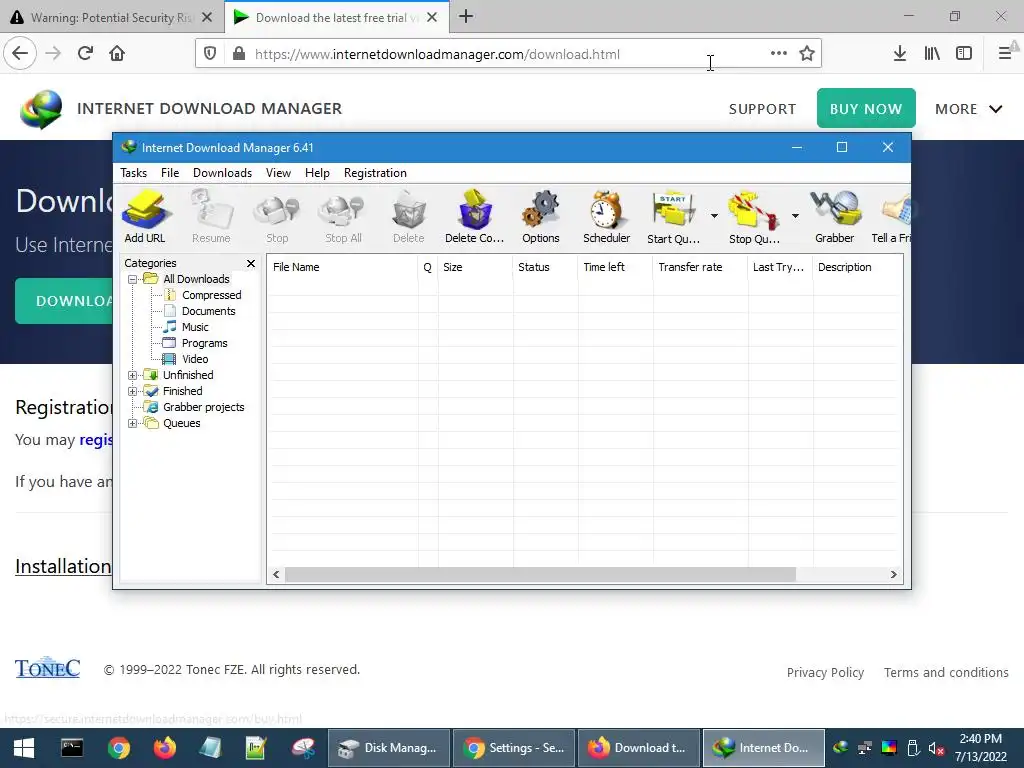Expand the Unfinished tree node
The height and width of the screenshot is (768, 1024).
[x=133, y=375]
